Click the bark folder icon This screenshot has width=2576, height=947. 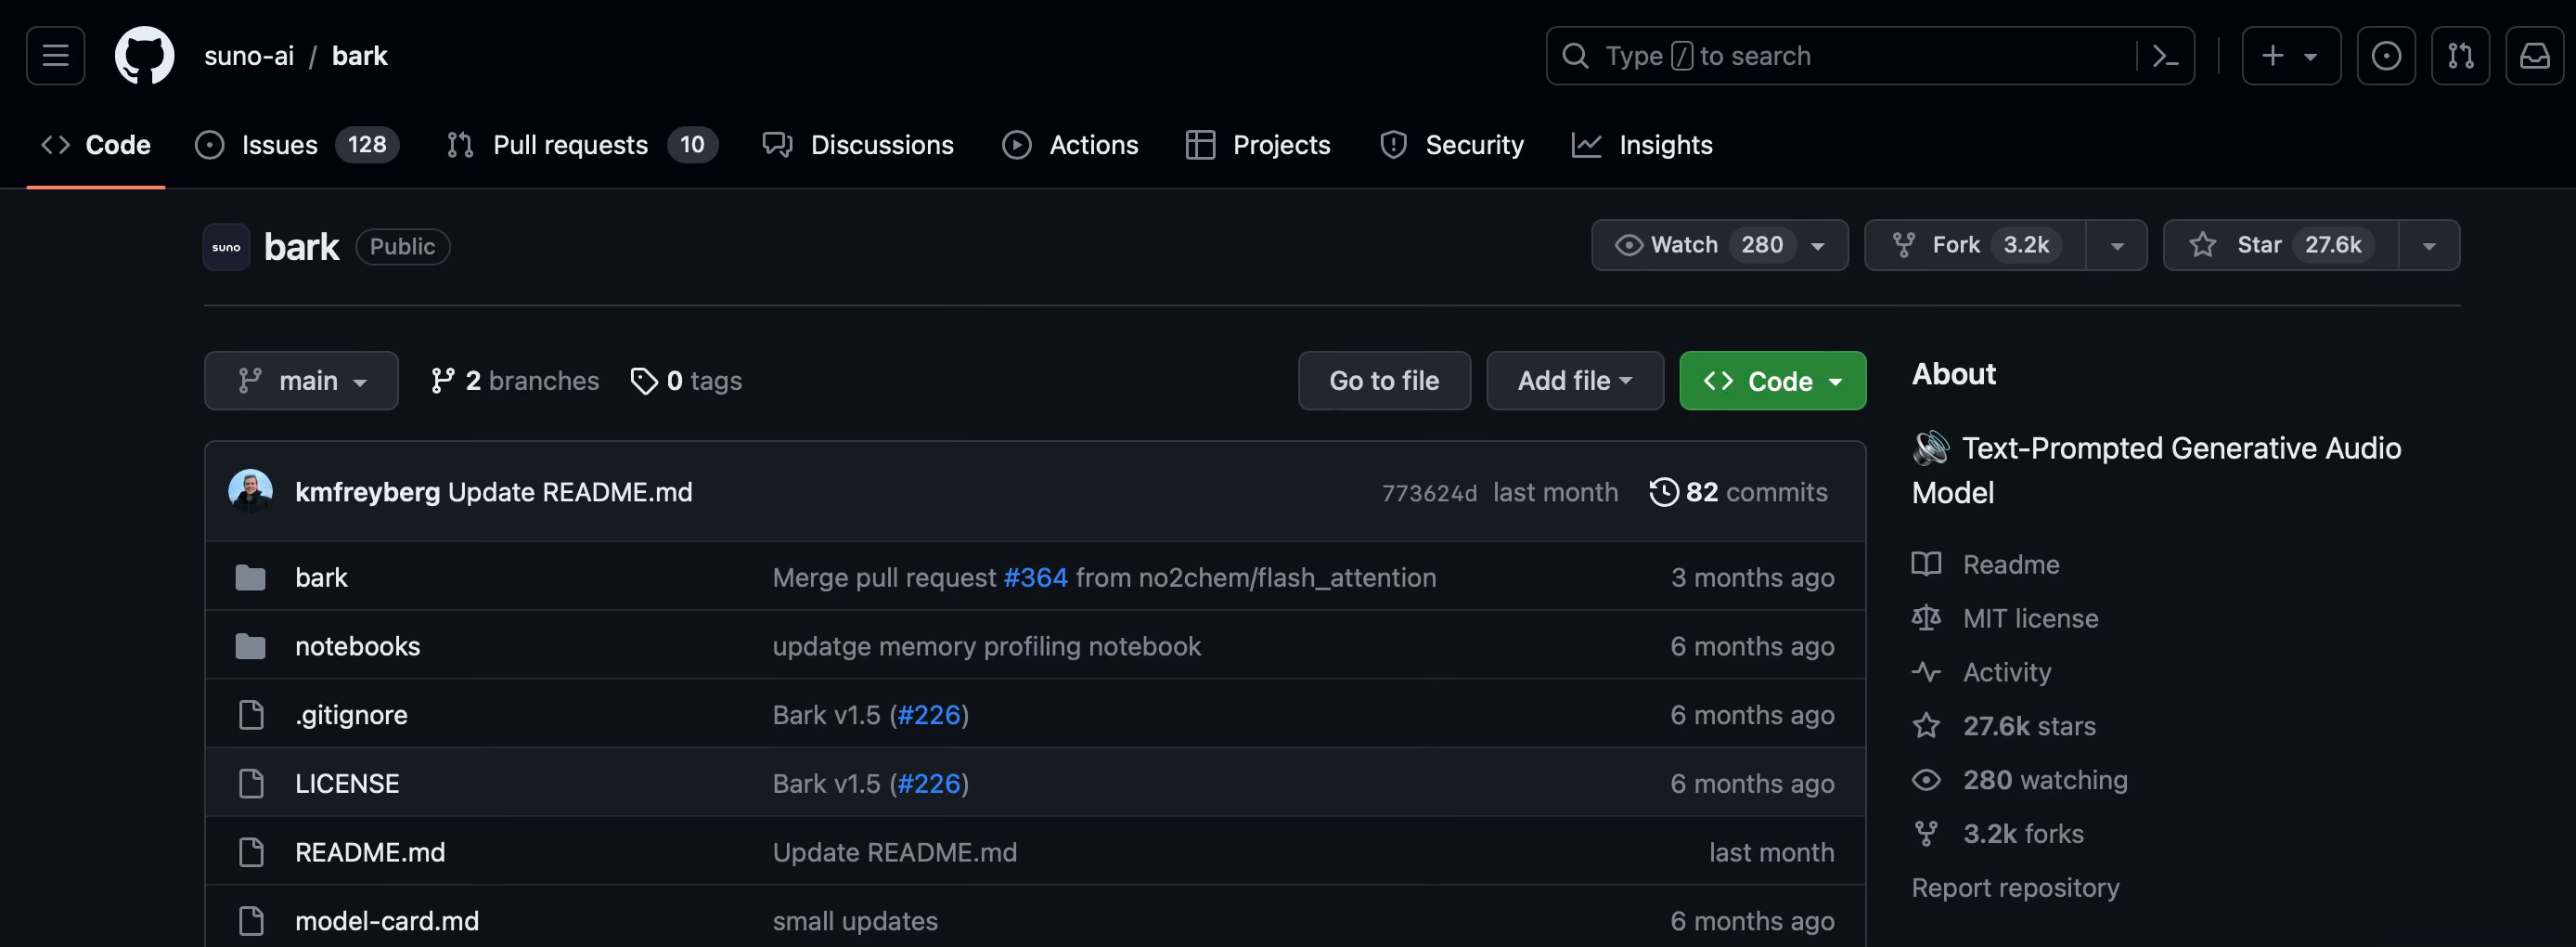(250, 577)
